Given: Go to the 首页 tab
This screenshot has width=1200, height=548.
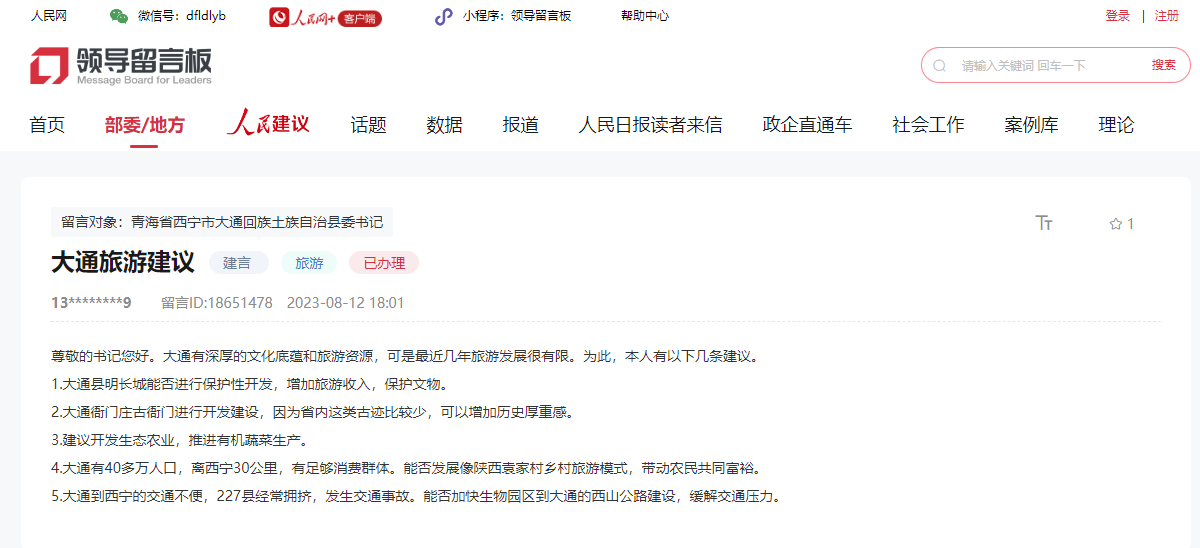Looking at the screenshot, I should (x=47, y=125).
